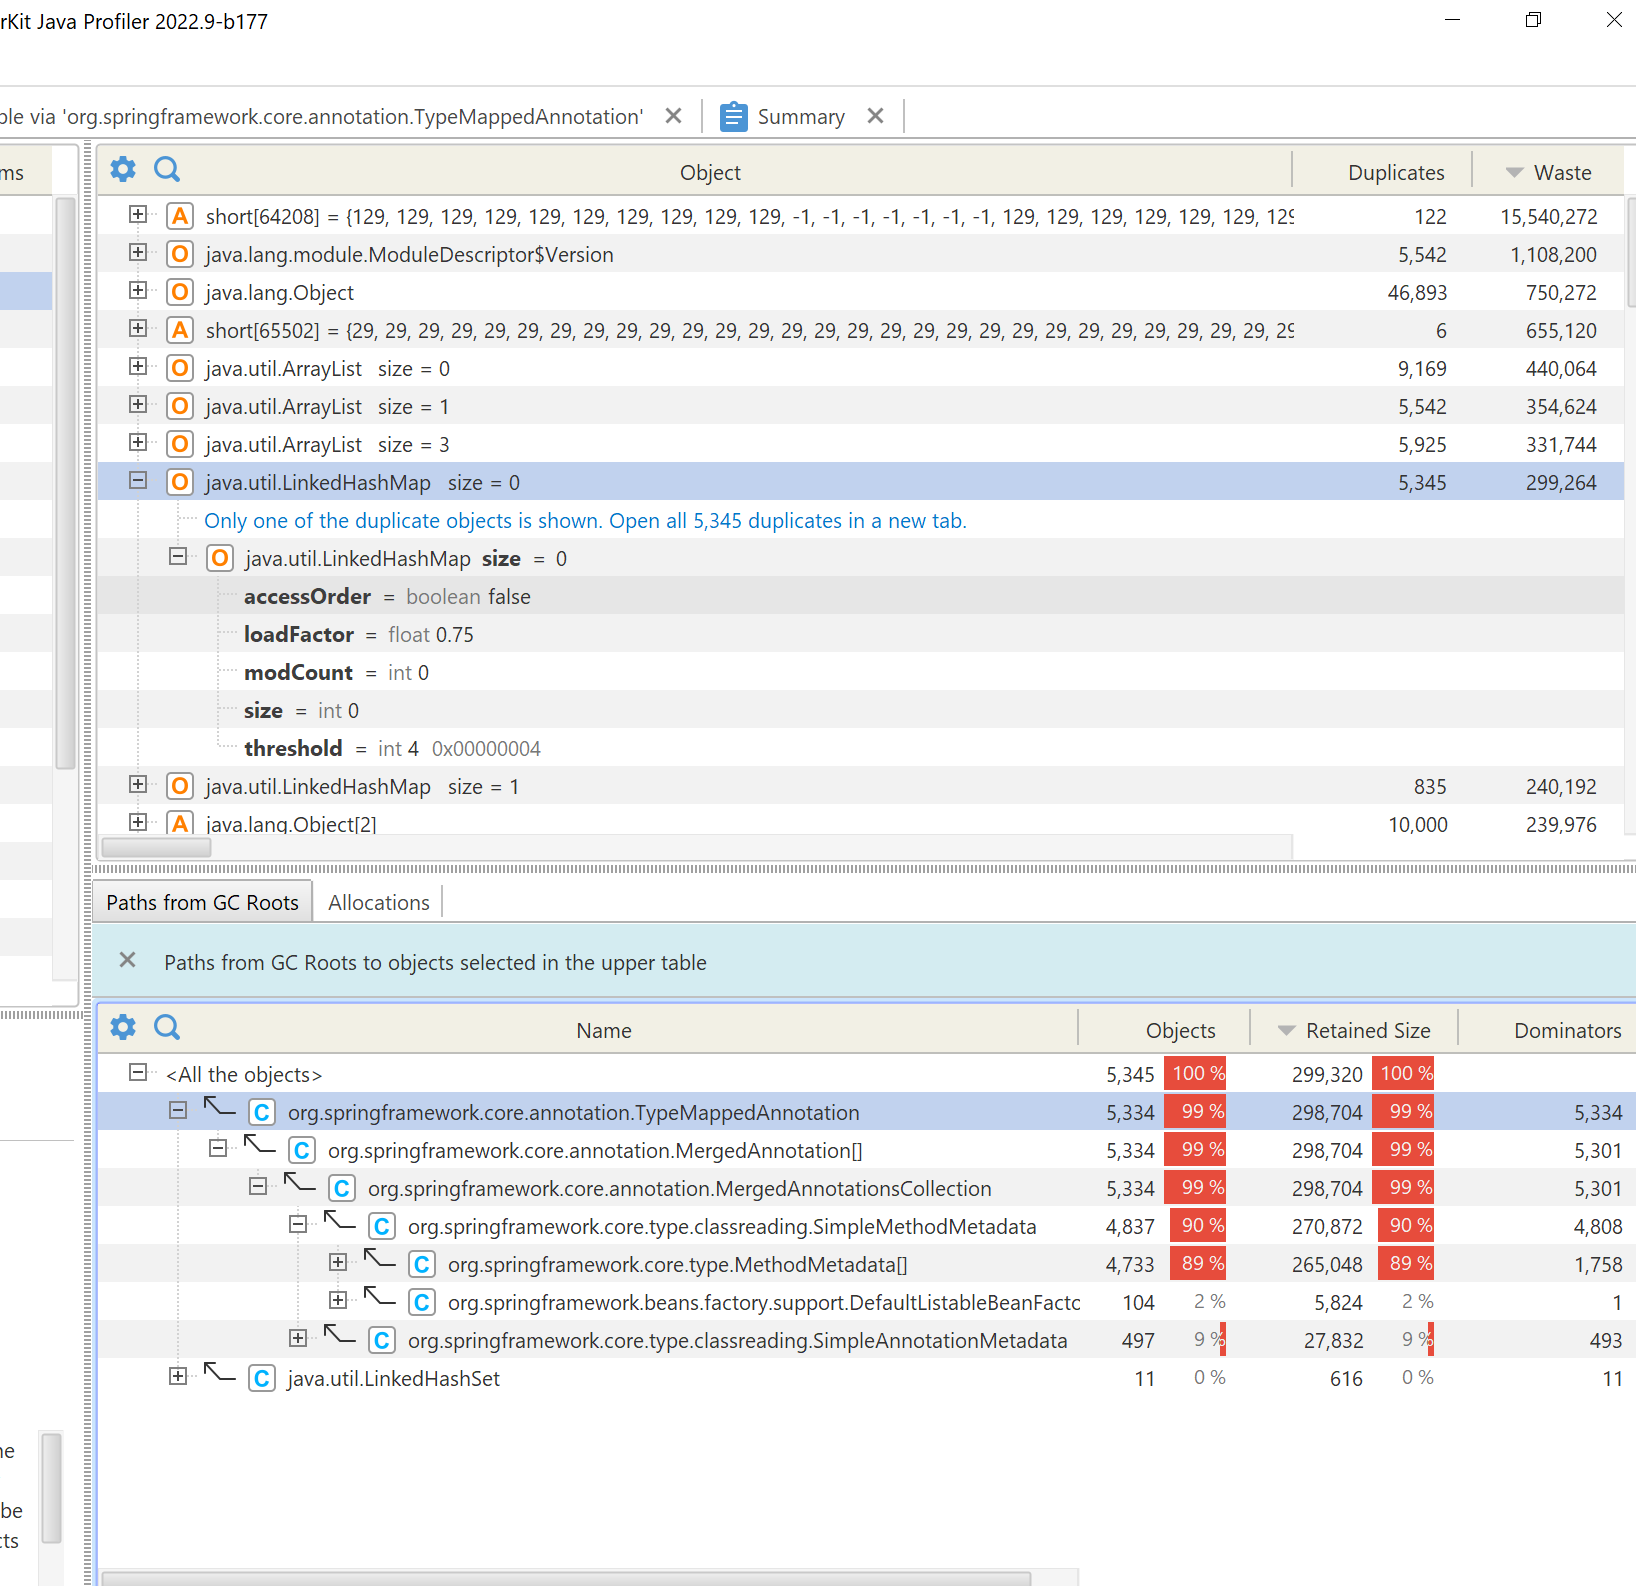Close the TypeMappedAnnotation tab
1636x1586 pixels.
674,116
